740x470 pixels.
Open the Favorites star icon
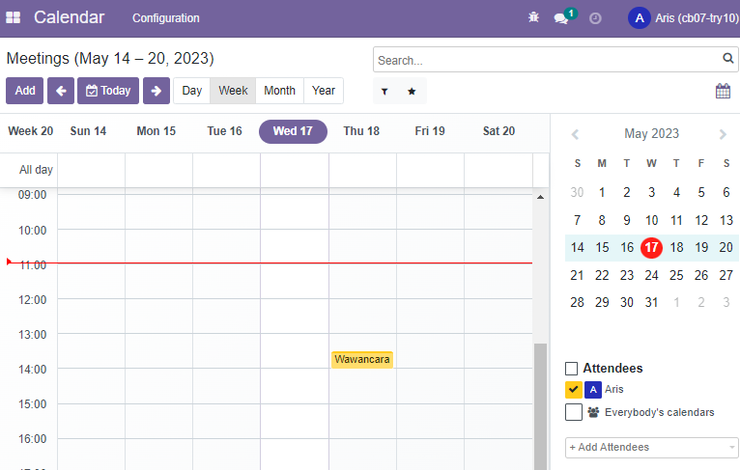[x=412, y=91]
